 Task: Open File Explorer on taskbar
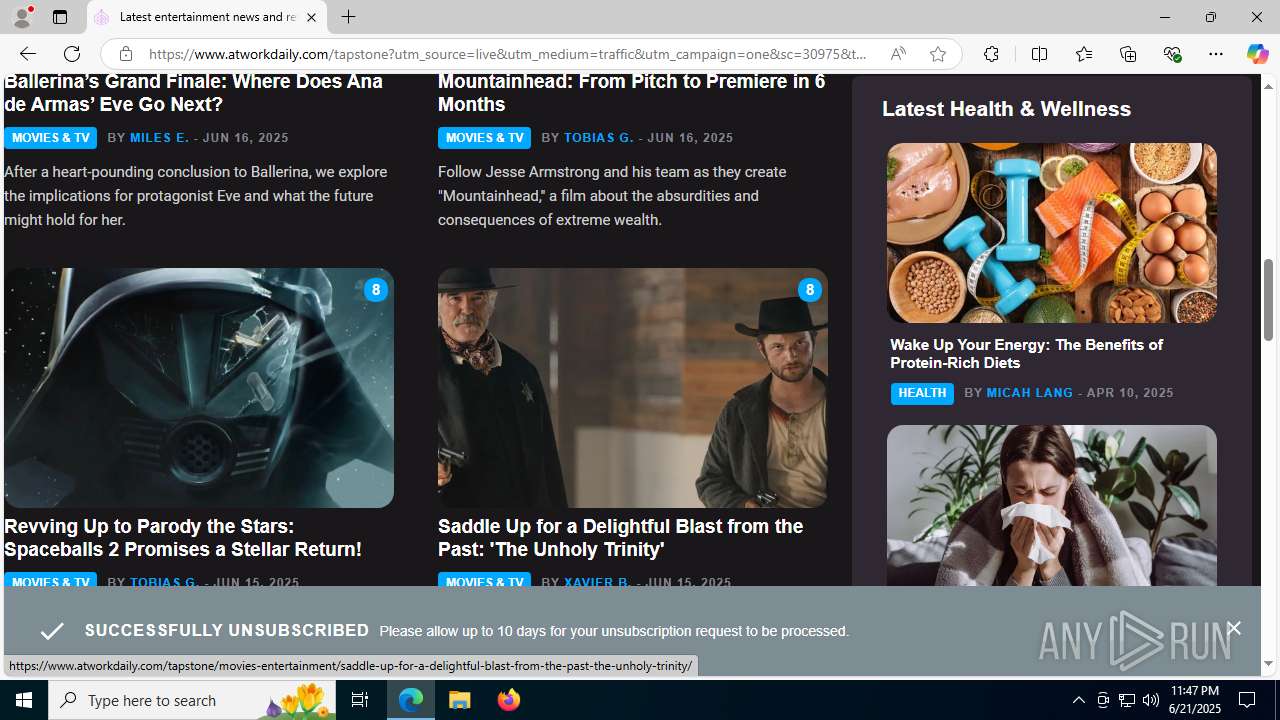pos(460,700)
